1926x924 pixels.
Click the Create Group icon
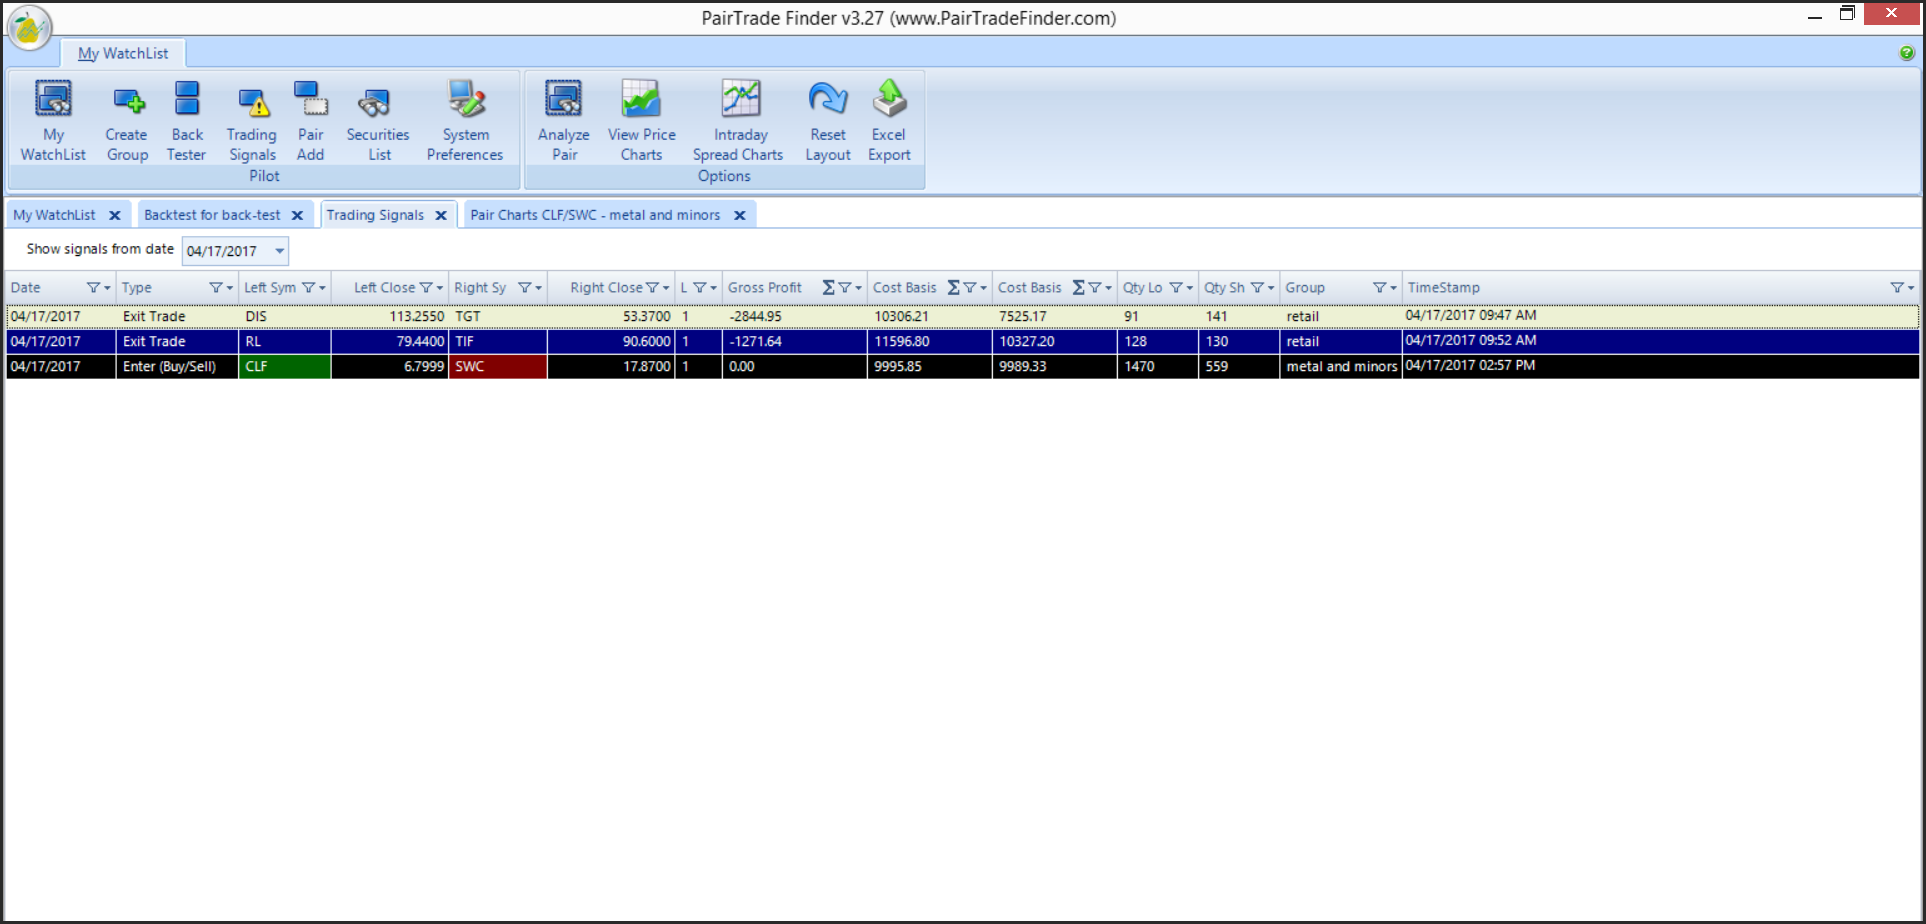pyautogui.click(x=127, y=120)
